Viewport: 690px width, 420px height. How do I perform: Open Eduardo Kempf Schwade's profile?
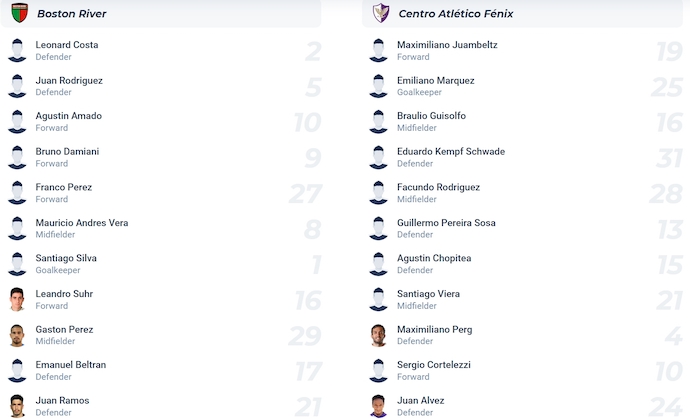[x=451, y=151]
